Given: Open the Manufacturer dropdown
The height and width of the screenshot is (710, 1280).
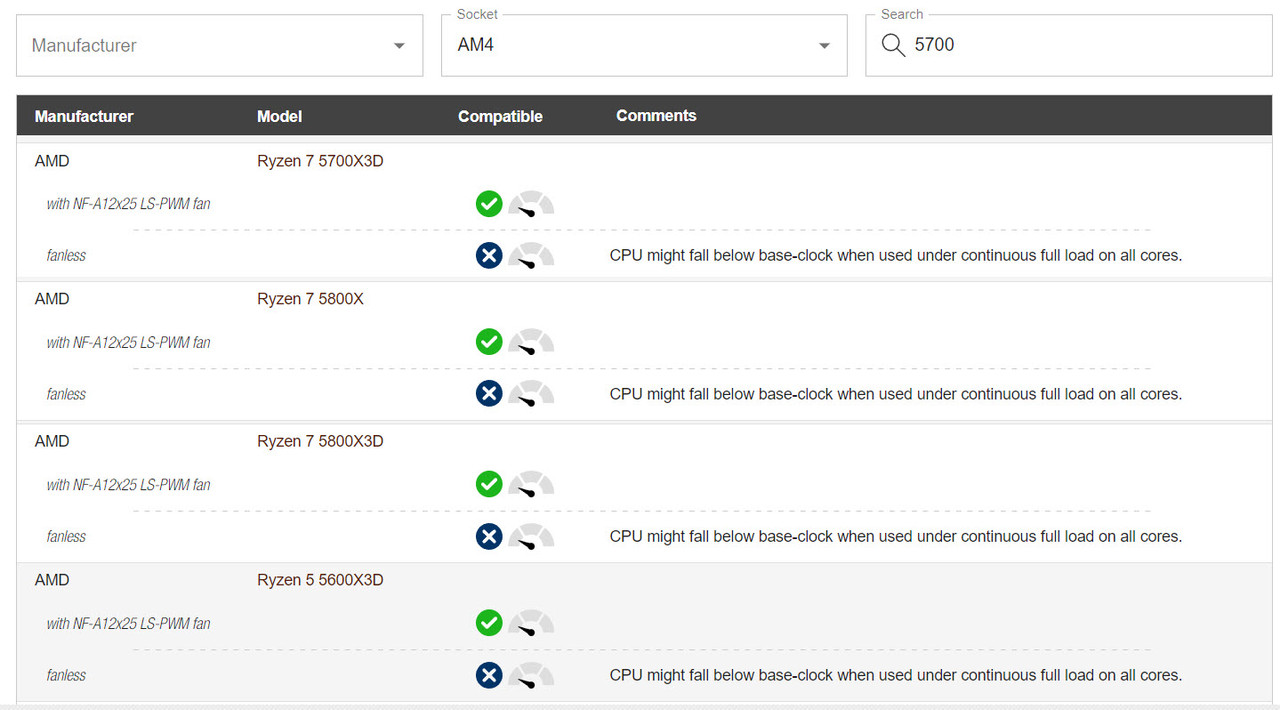Looking at the screenshot, I should [x=219, y=45].
